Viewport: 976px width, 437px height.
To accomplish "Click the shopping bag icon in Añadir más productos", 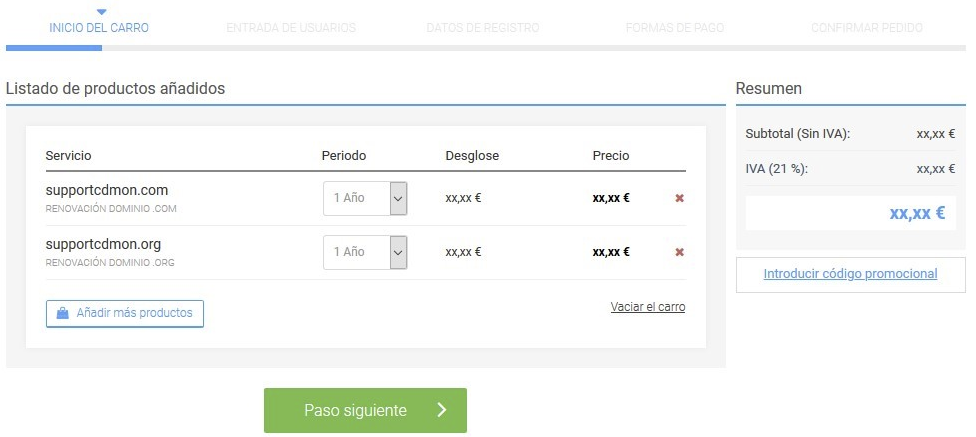I will click(62, 313).
